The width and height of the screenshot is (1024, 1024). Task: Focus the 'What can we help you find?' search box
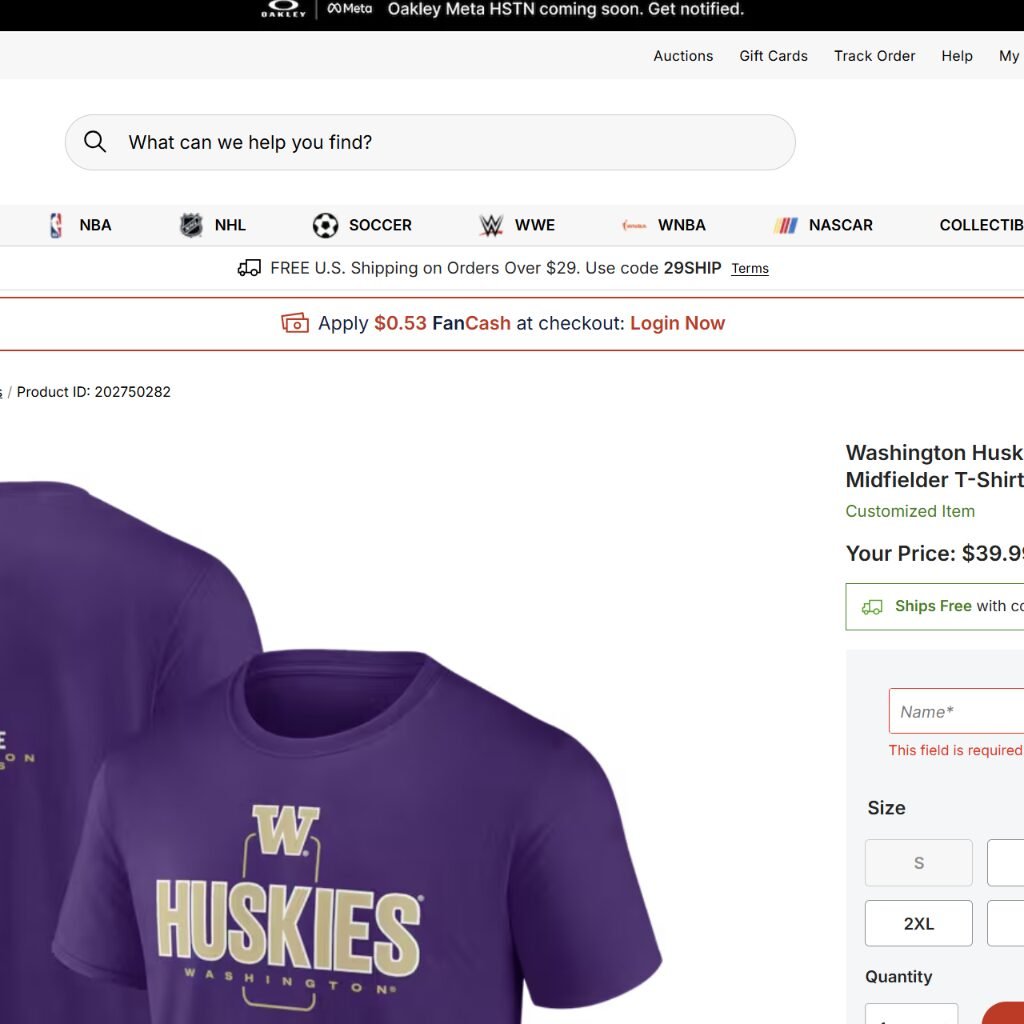click(x=430, y=142)
